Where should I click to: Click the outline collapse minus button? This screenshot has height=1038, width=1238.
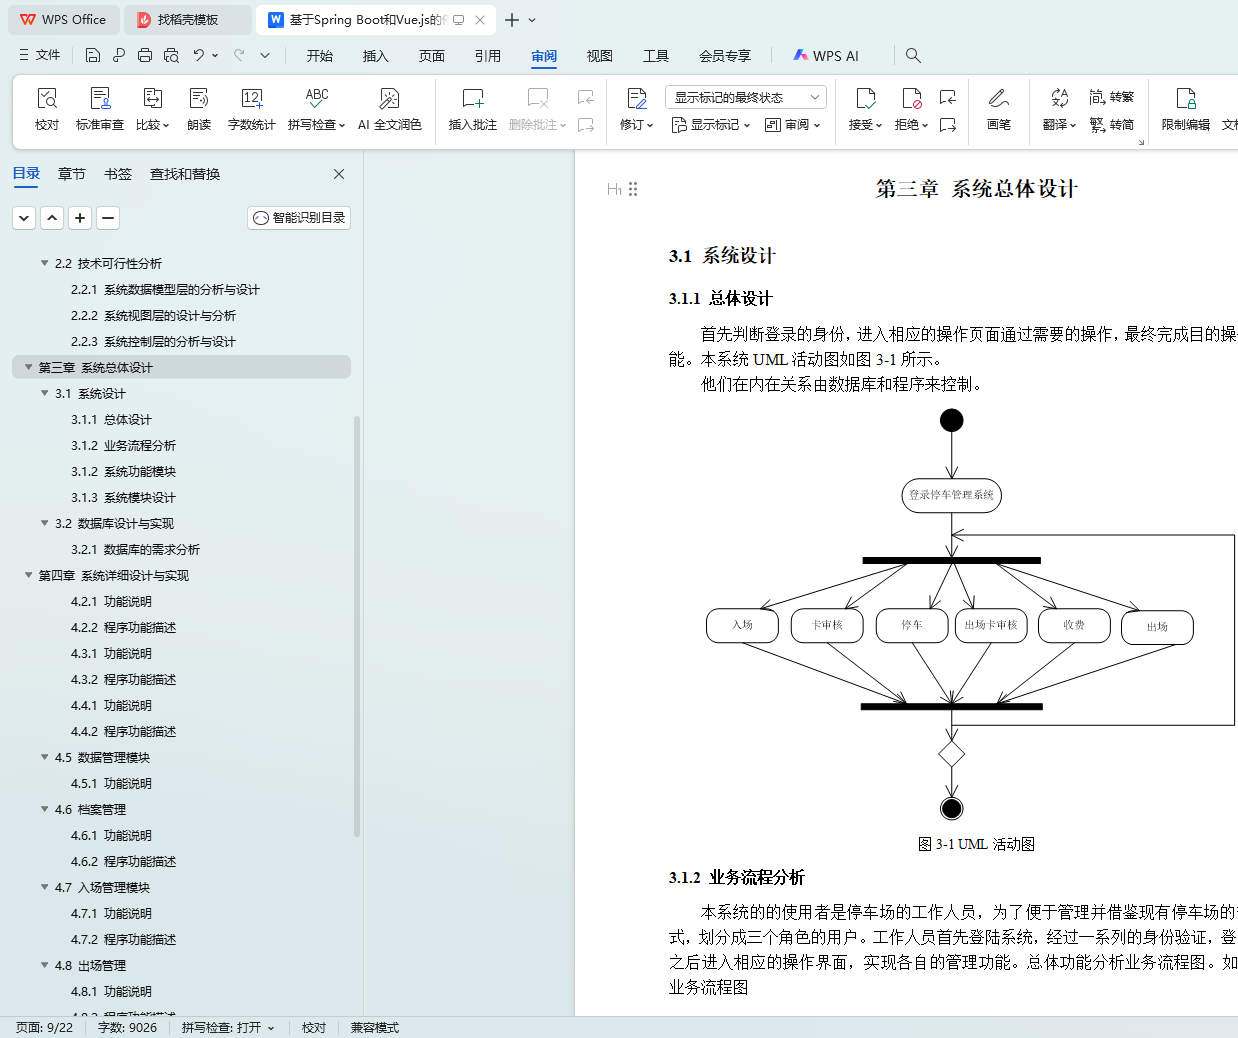(108, 217)
